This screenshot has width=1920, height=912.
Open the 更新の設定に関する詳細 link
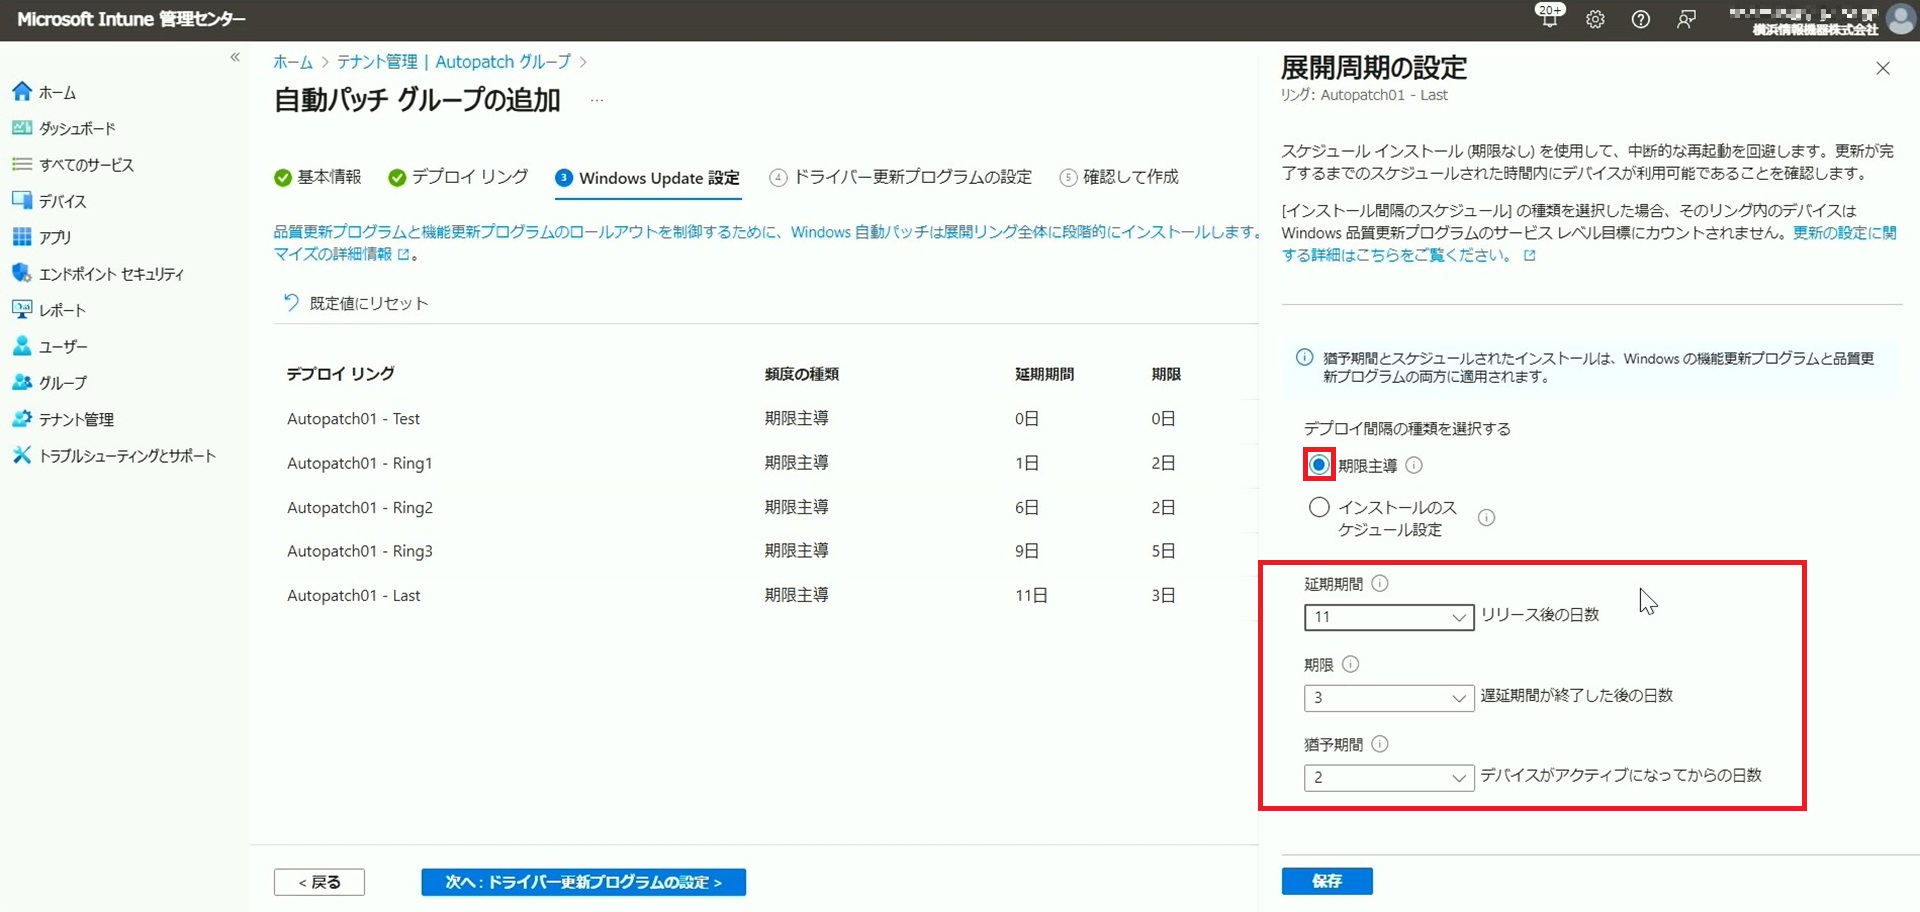pyautogui.click(x=1590, y=244)
